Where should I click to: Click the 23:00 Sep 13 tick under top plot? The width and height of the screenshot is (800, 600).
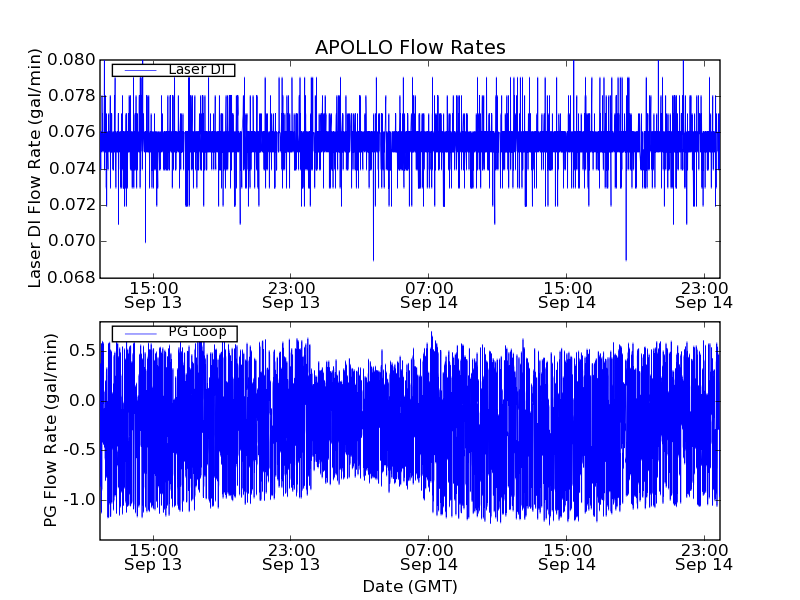tap(291, 294)
